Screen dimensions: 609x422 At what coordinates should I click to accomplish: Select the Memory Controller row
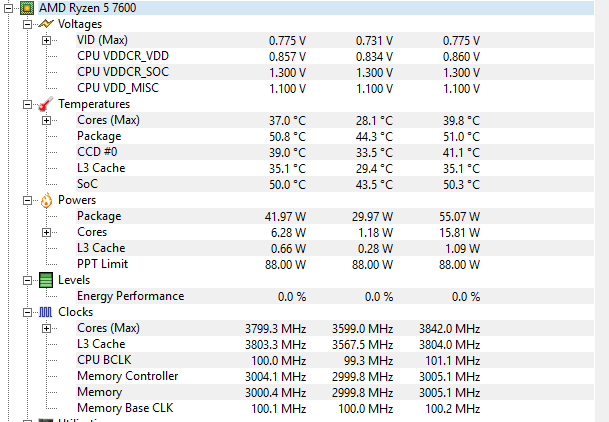coord(335,376)
